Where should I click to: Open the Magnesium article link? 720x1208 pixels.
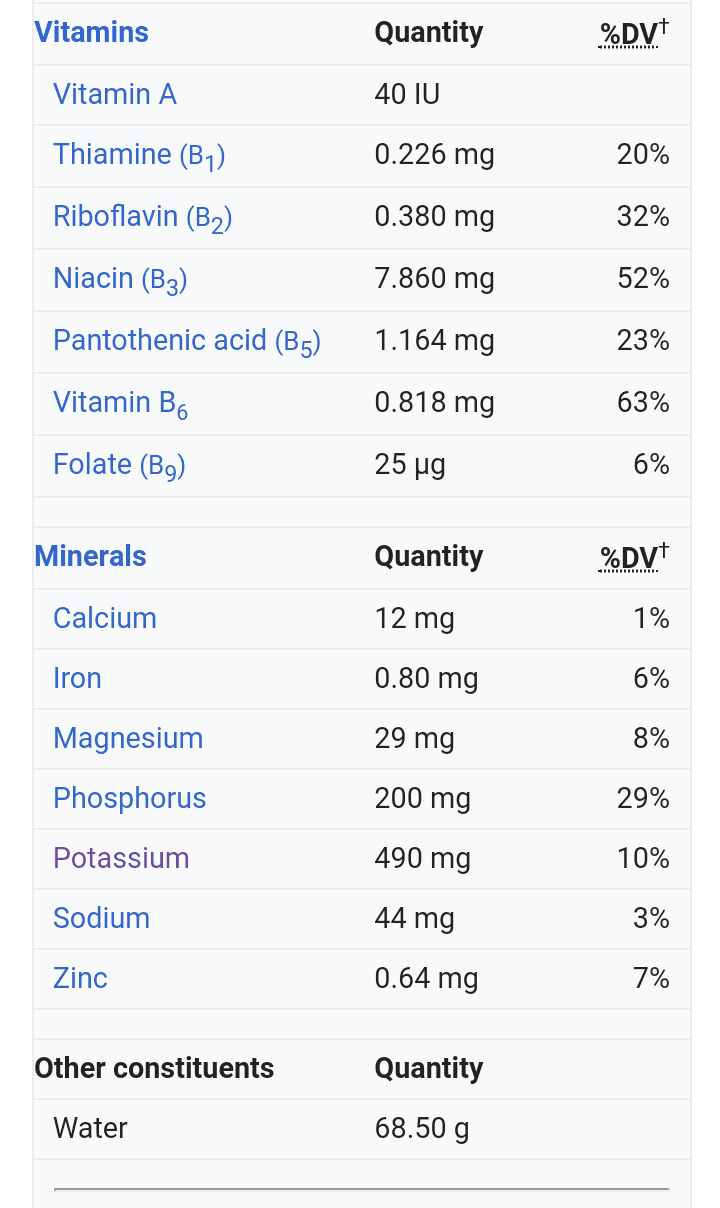[128, 738]
